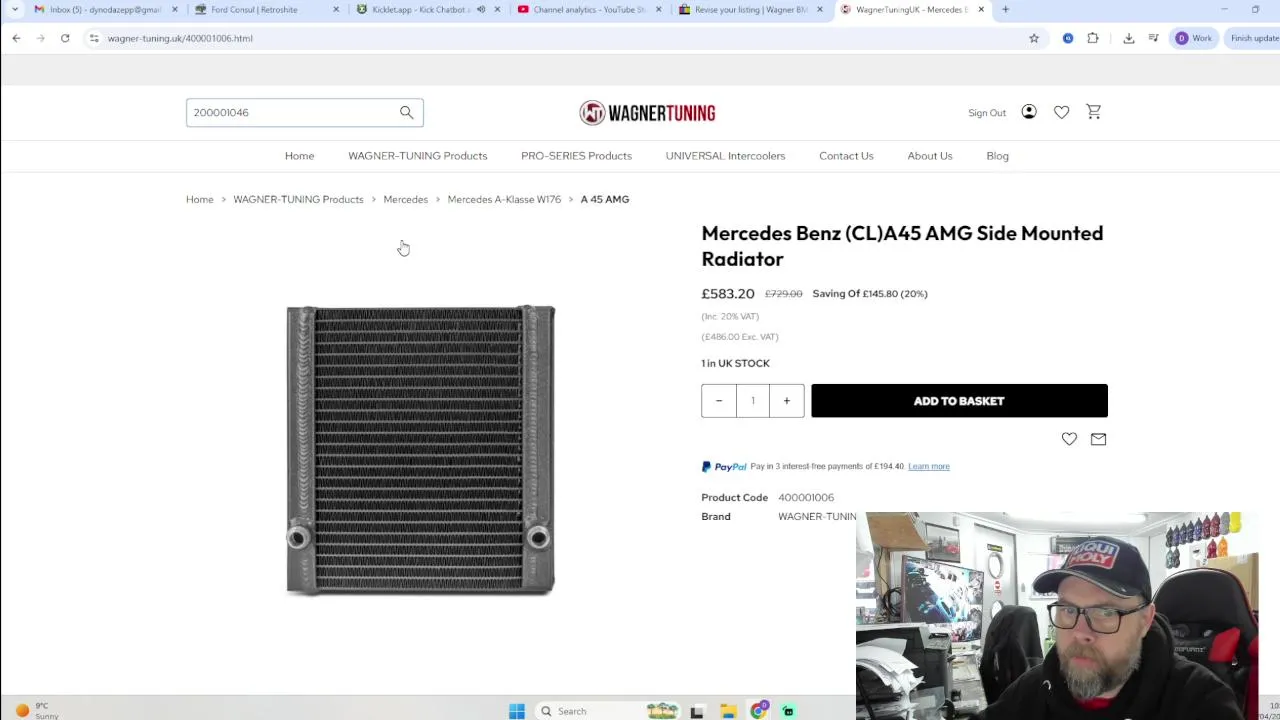Click the PayPal Learn more link

[x=929, y=466]
